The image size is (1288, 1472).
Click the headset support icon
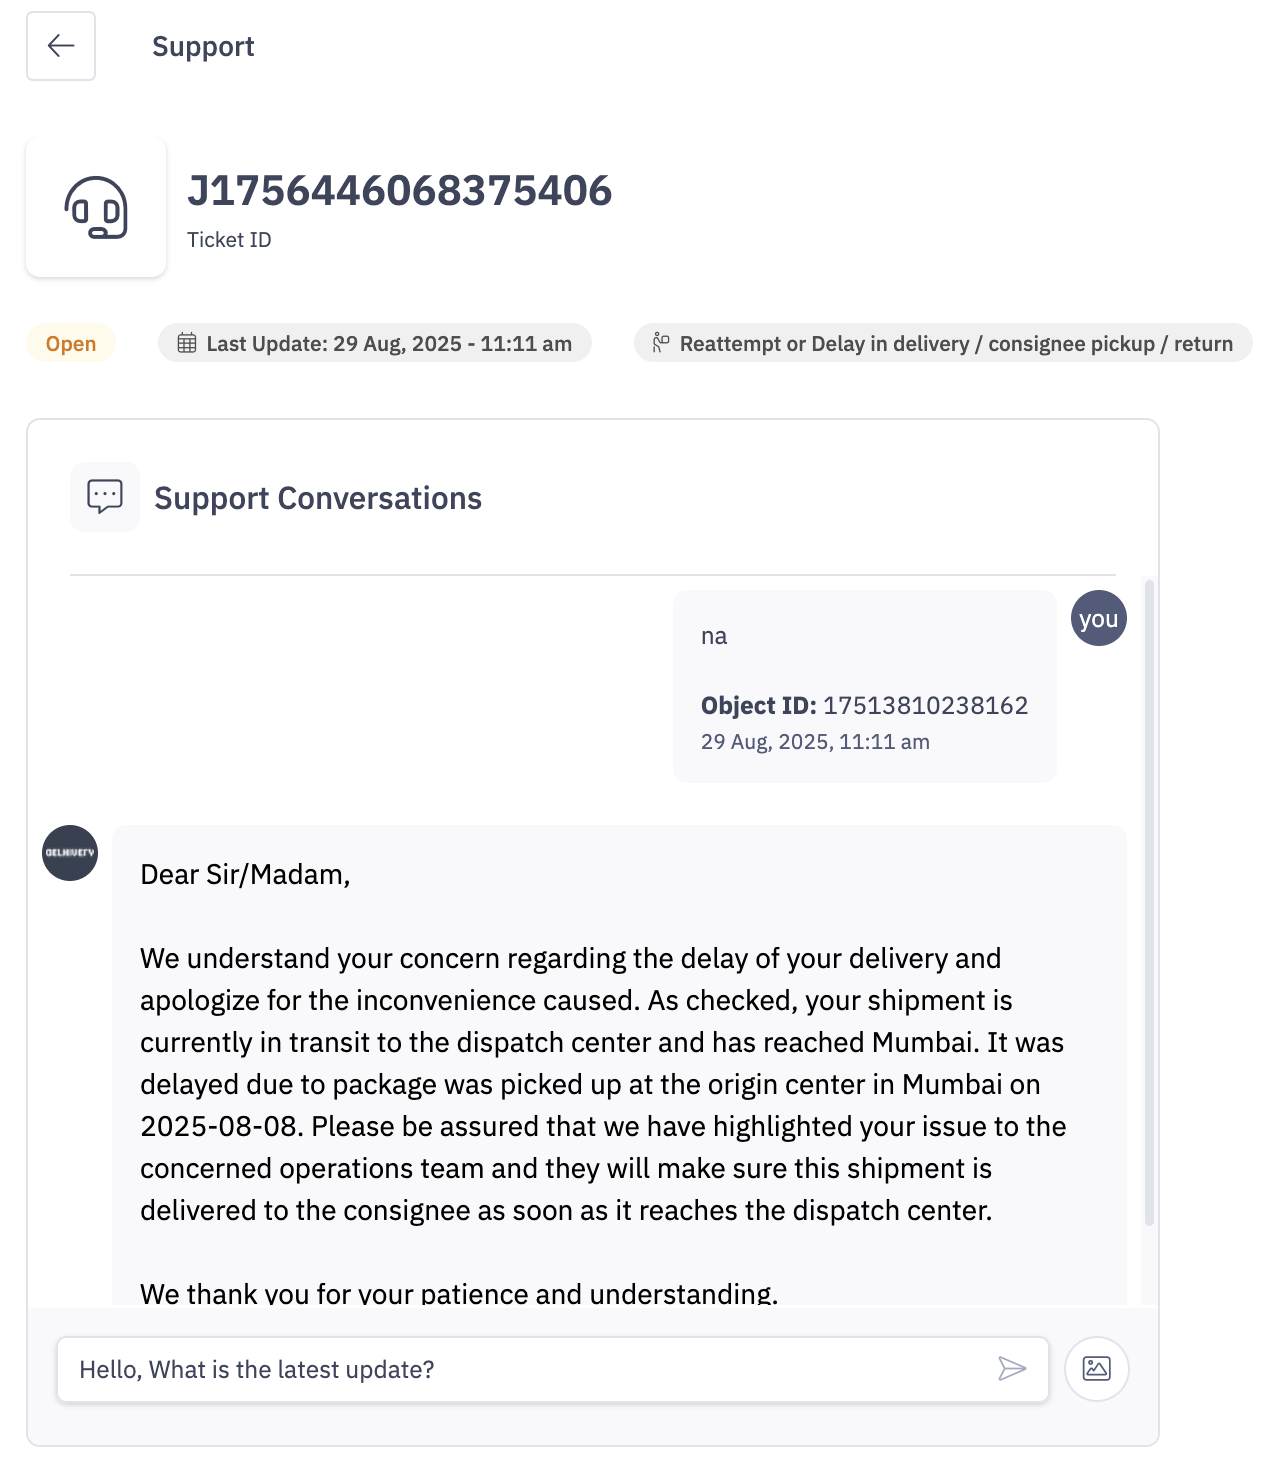96,208
